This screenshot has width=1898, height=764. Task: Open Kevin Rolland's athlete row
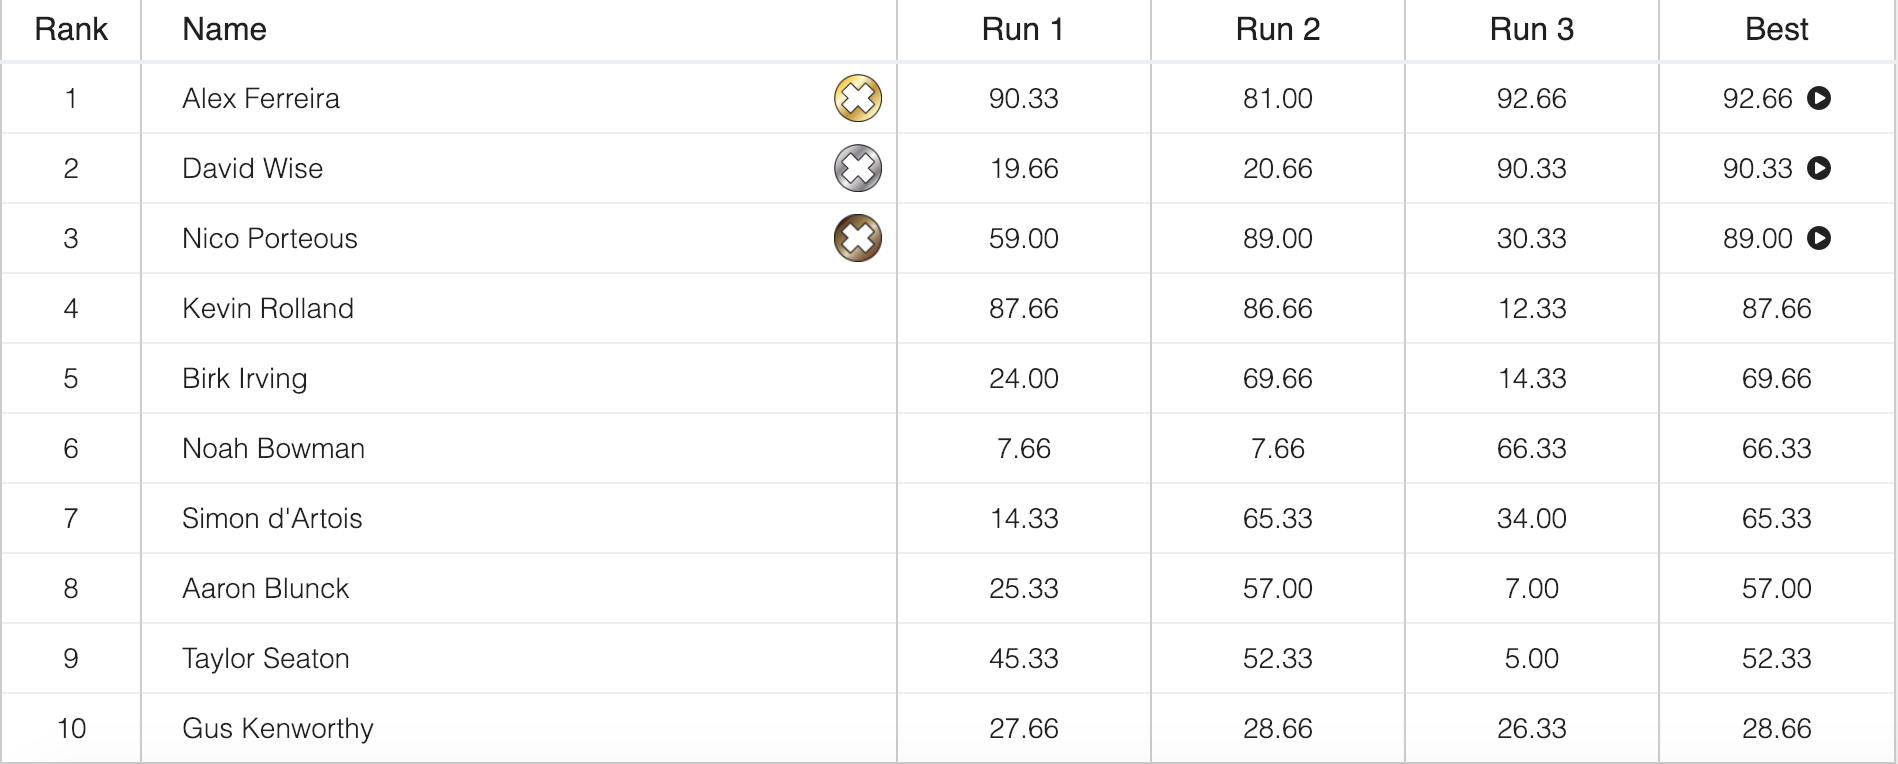point(267,308)
